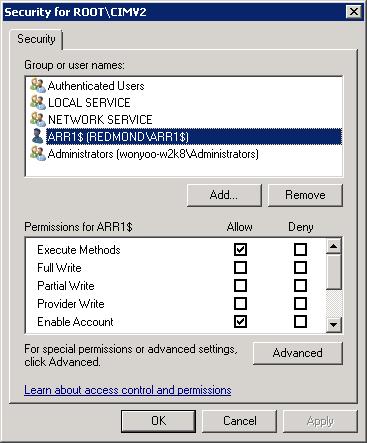Image resolution: width=367 pixels, height=443 pixels.
Task: Click the Apply button
Action: click(320, 421)
